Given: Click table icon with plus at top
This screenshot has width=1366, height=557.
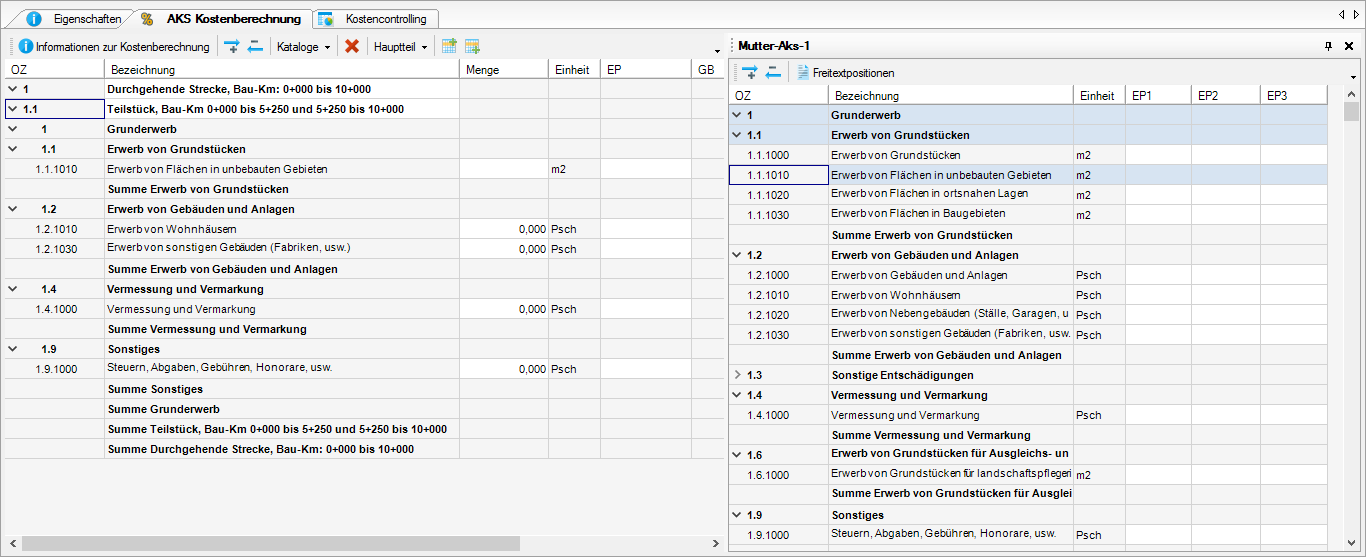Looking at the screenshot, I should [x=449, y=46].
